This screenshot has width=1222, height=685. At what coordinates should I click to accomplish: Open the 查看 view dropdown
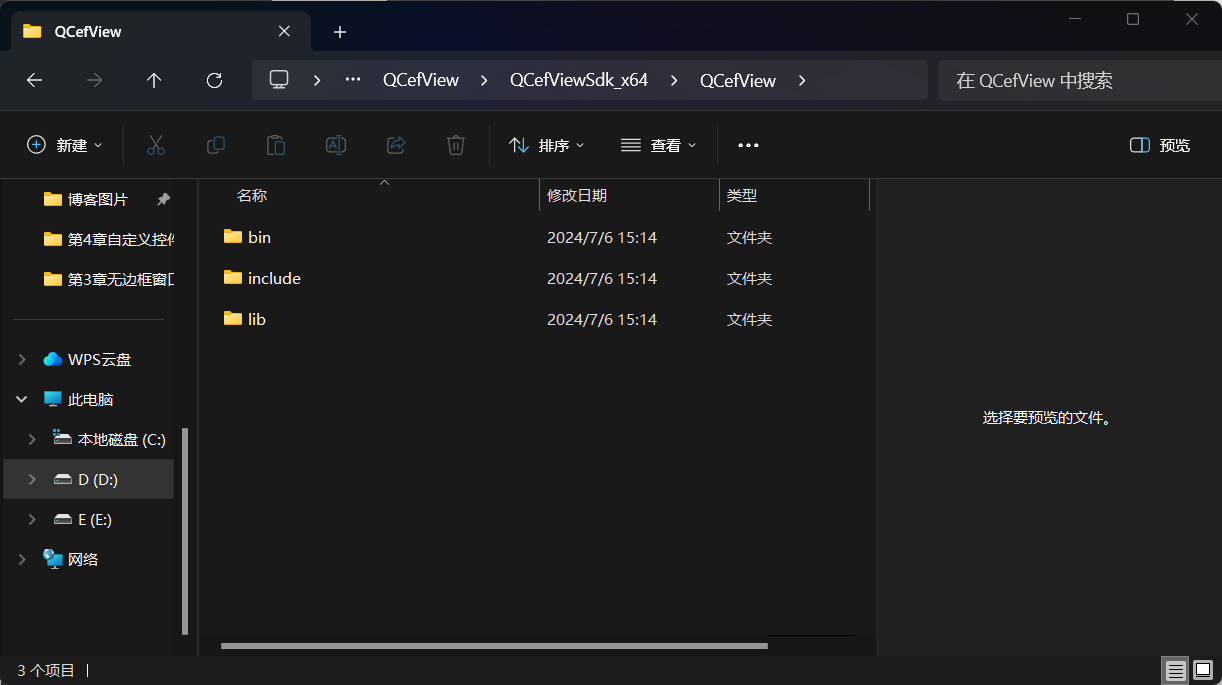coord(658,145)
